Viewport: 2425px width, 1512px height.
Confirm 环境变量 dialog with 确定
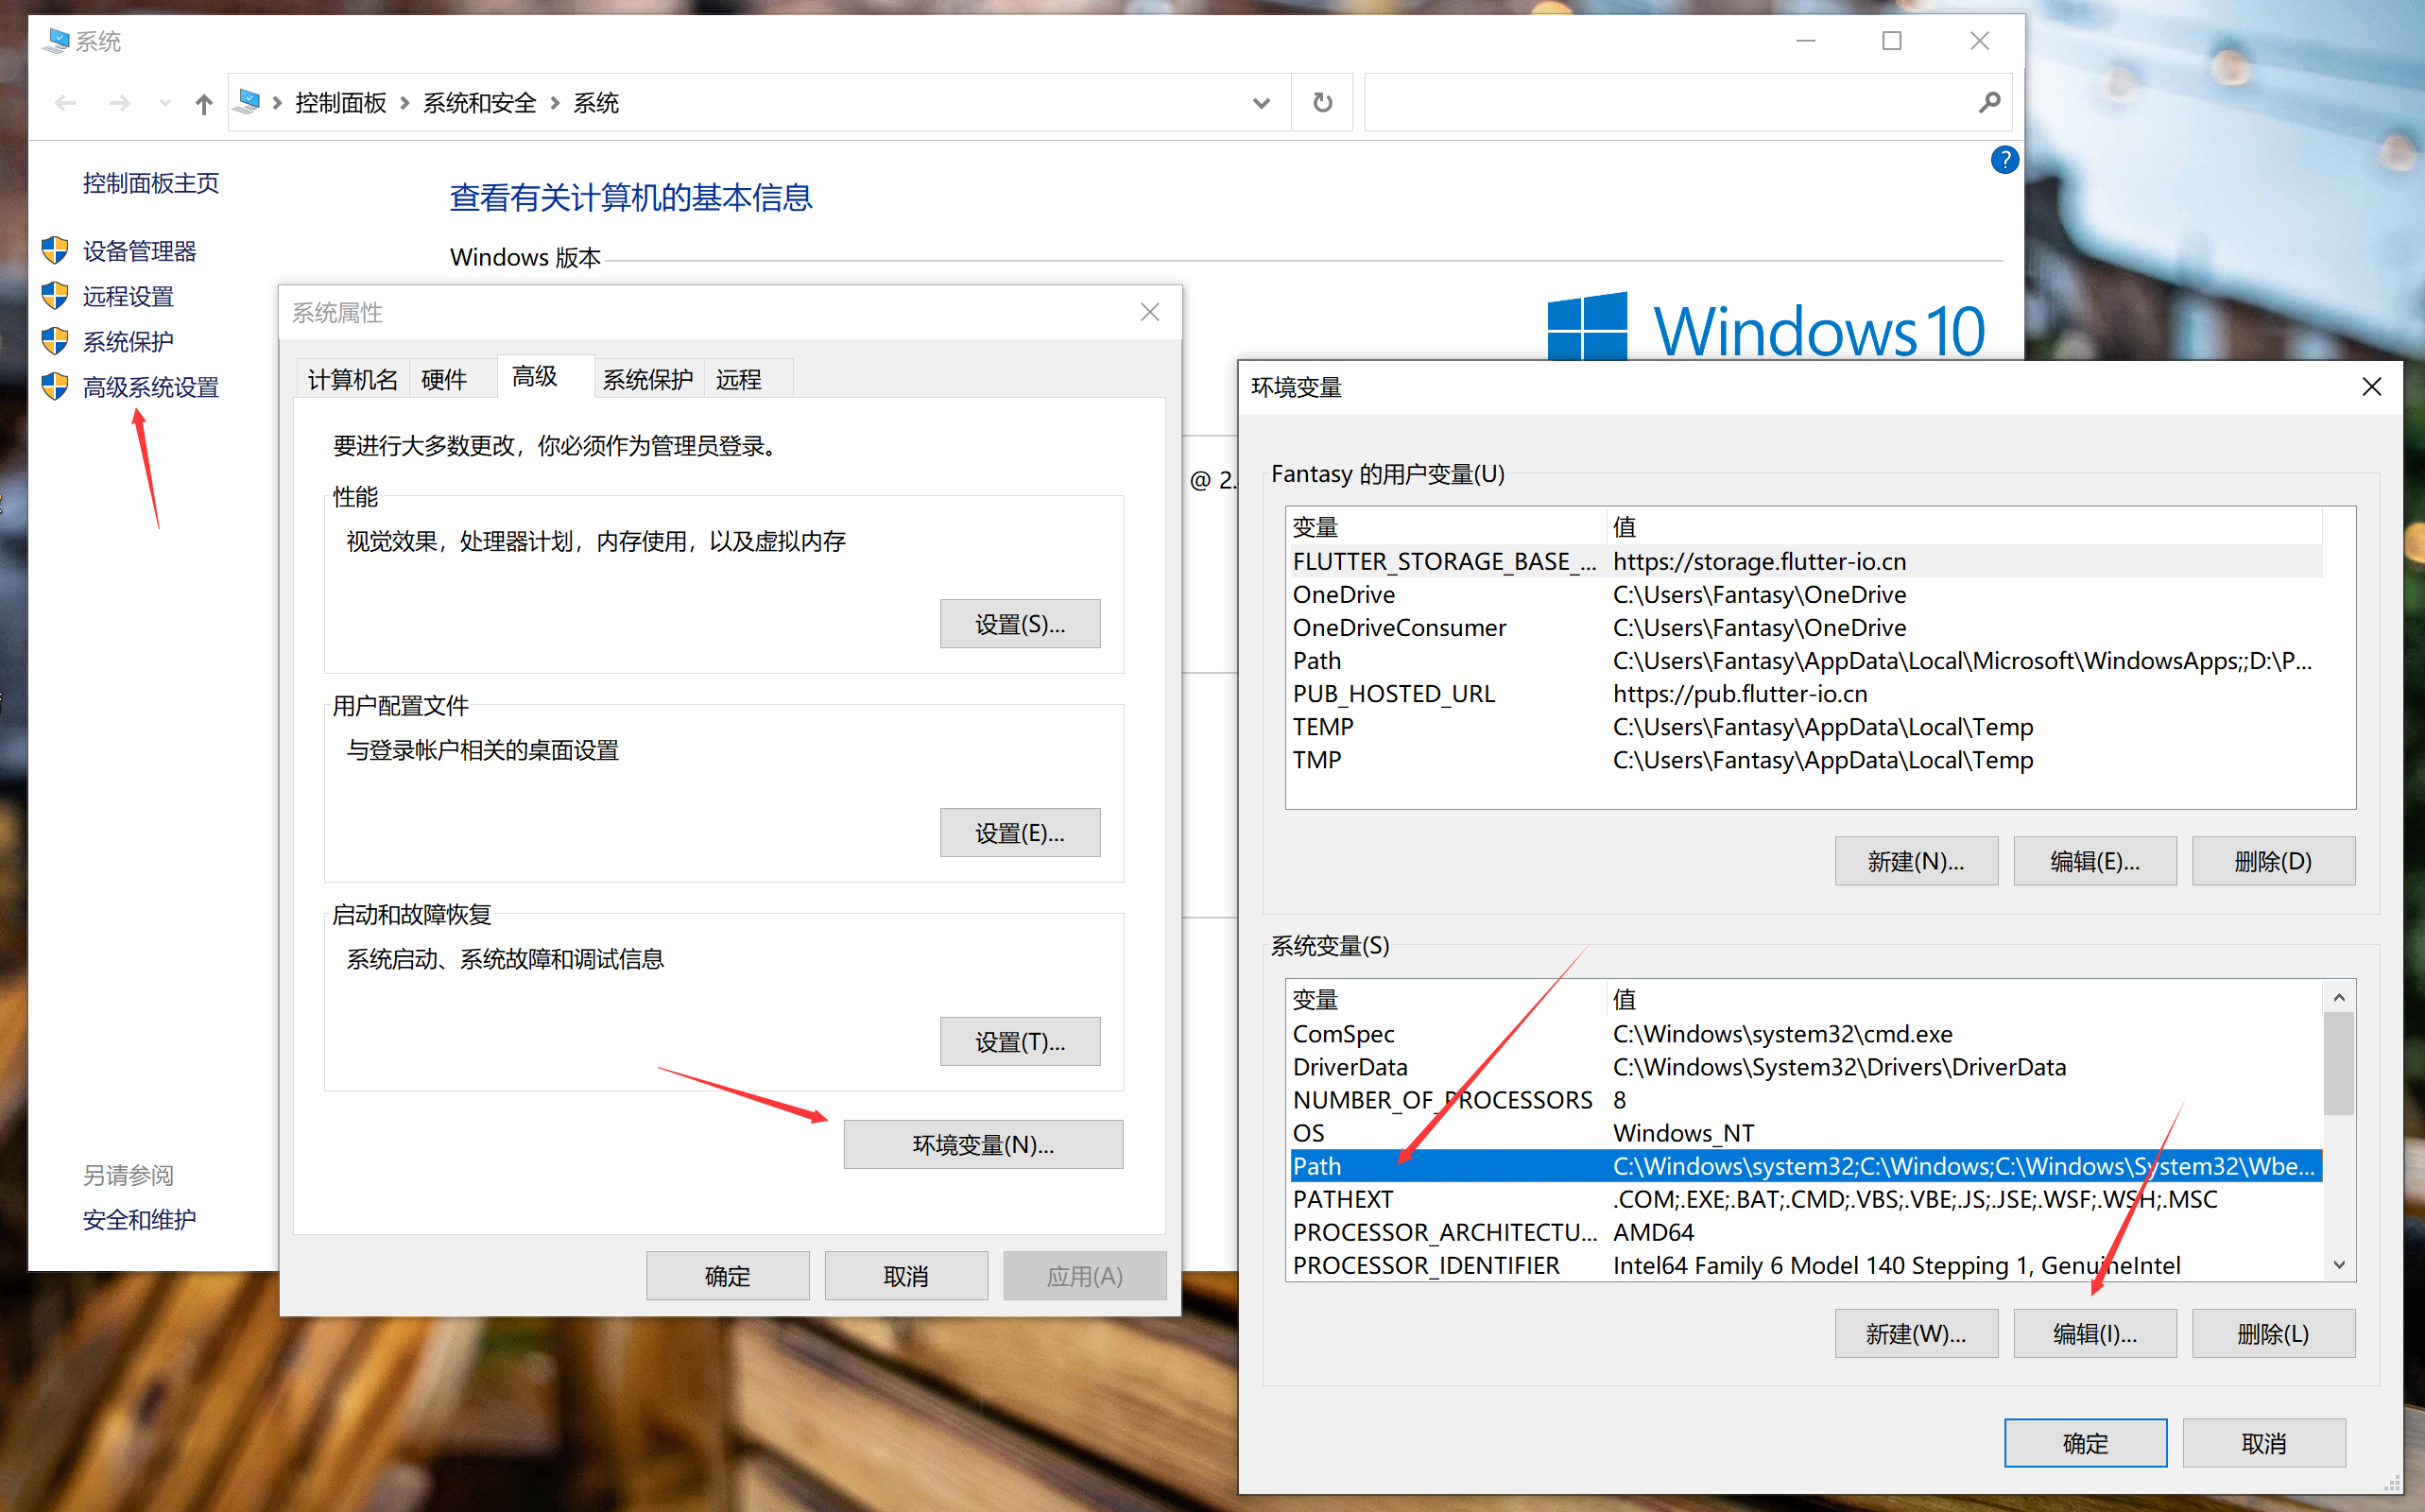[2085, 1443]
